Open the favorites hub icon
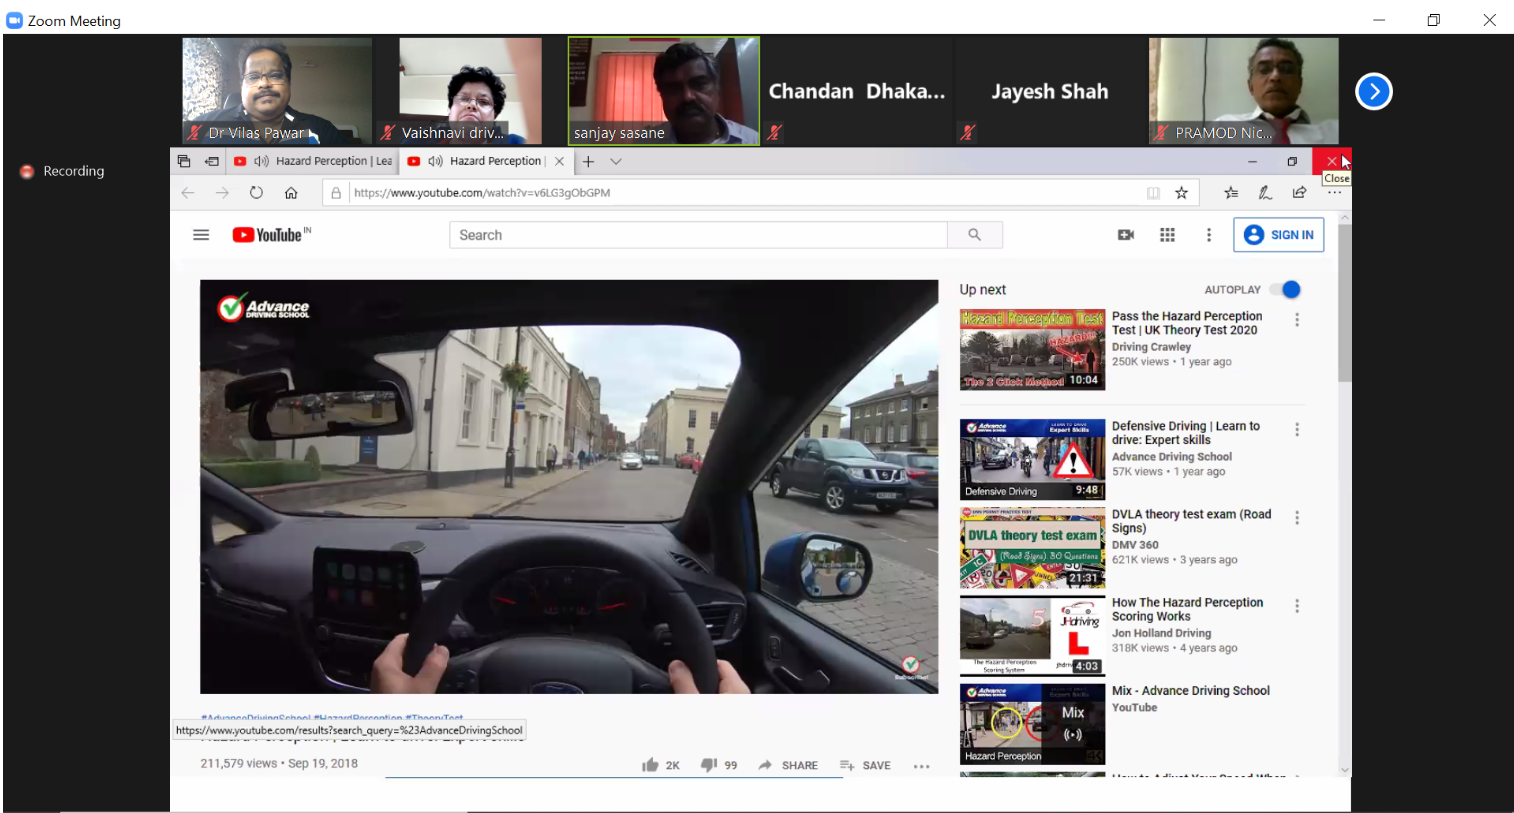This screenshot has height=813, width=1514. pyautogui.click(x=1231, y=193)
